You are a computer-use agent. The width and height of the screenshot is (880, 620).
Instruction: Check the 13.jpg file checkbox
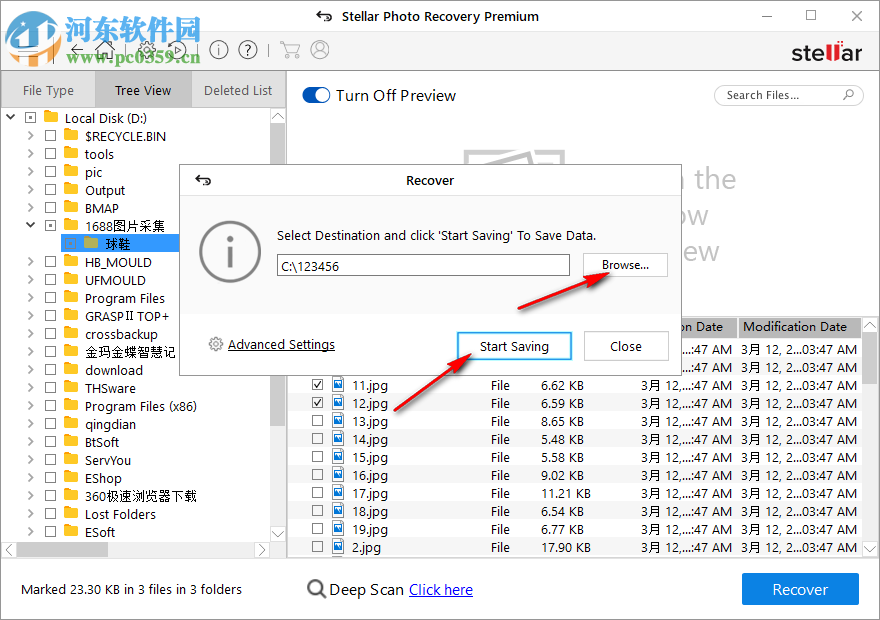[x=317, y=421]
